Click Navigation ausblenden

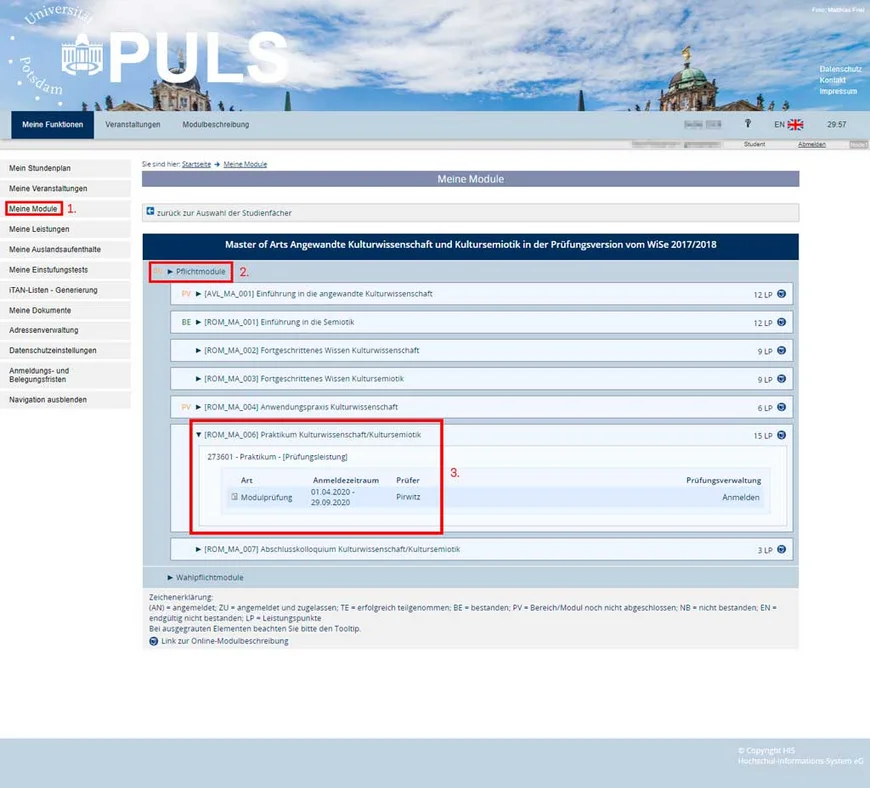pyautogui.click(x=65, y=400)
